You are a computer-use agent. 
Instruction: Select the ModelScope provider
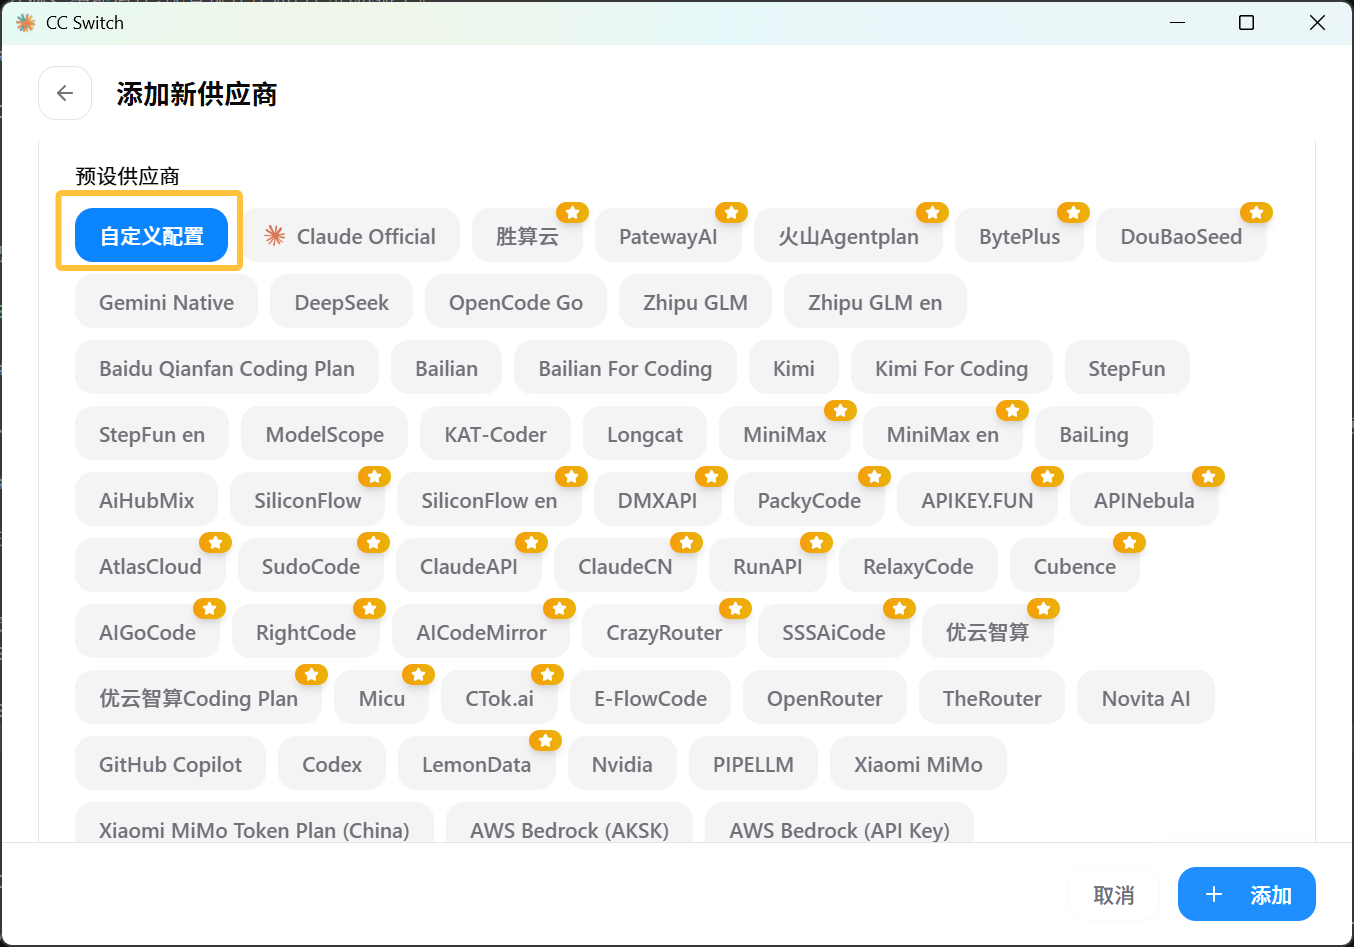coord(324,434)
